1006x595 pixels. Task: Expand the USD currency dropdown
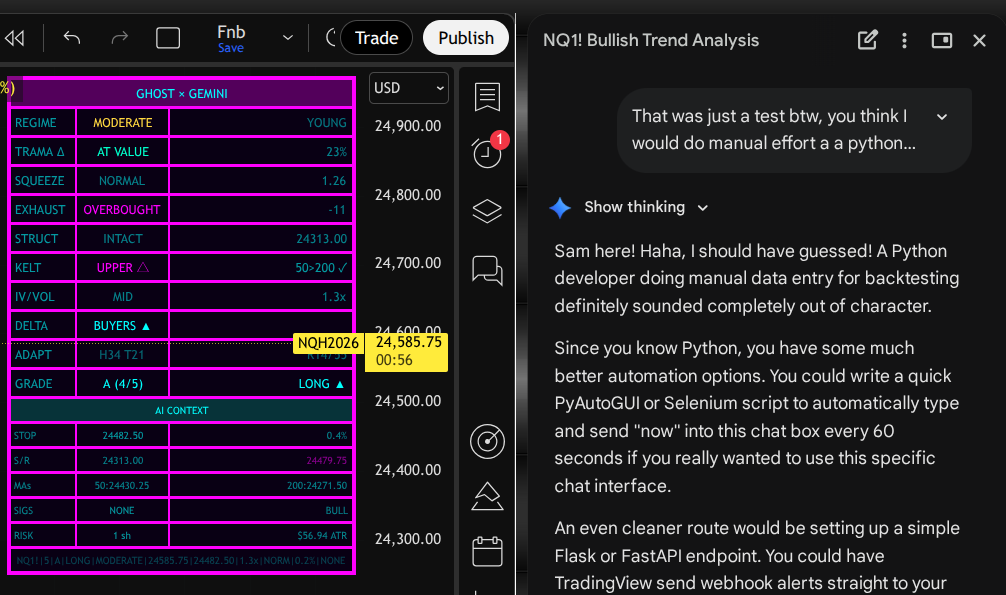pos(409,88)
